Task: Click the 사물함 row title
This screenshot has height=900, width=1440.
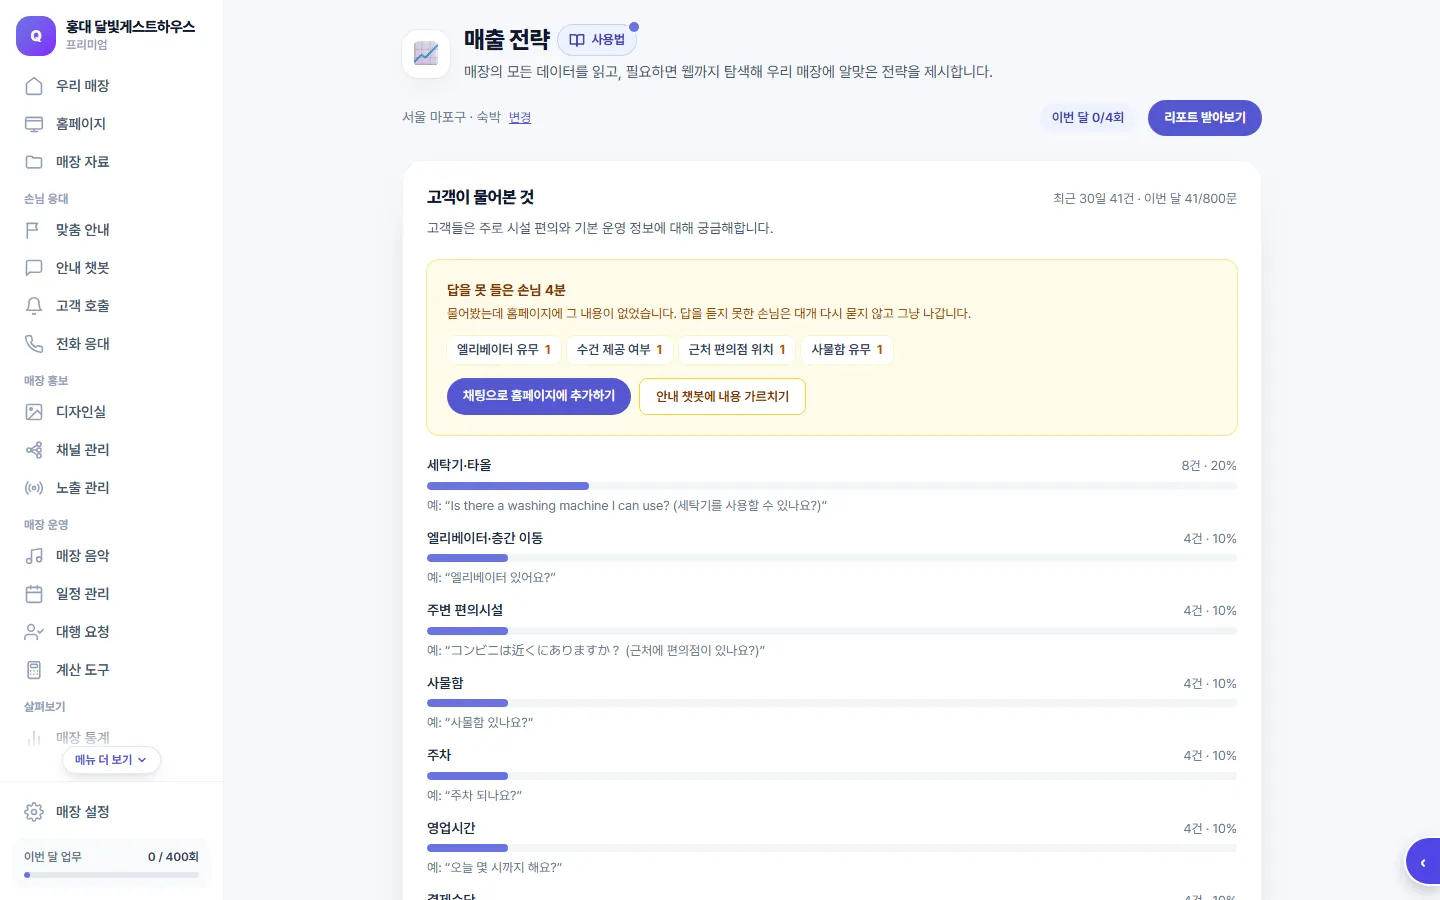Action: [x=445, y=683]
